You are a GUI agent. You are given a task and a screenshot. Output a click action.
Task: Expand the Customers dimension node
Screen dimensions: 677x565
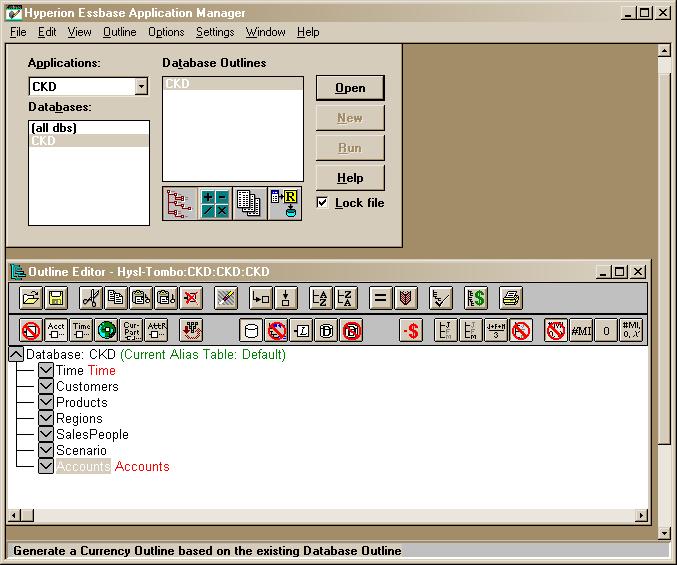[46, 386]
